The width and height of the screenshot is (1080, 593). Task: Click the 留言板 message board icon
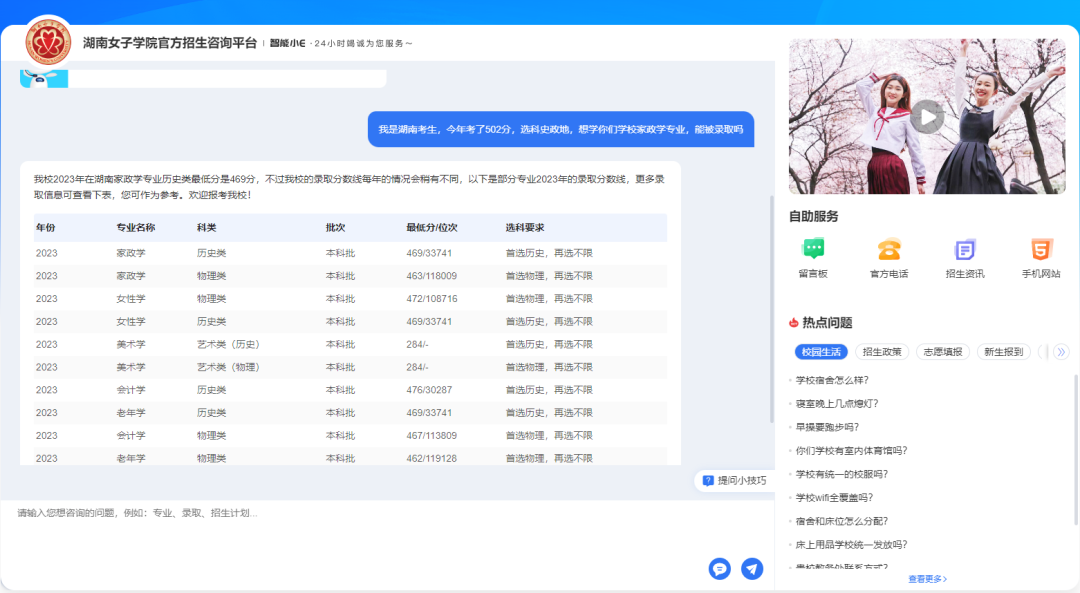813,250
